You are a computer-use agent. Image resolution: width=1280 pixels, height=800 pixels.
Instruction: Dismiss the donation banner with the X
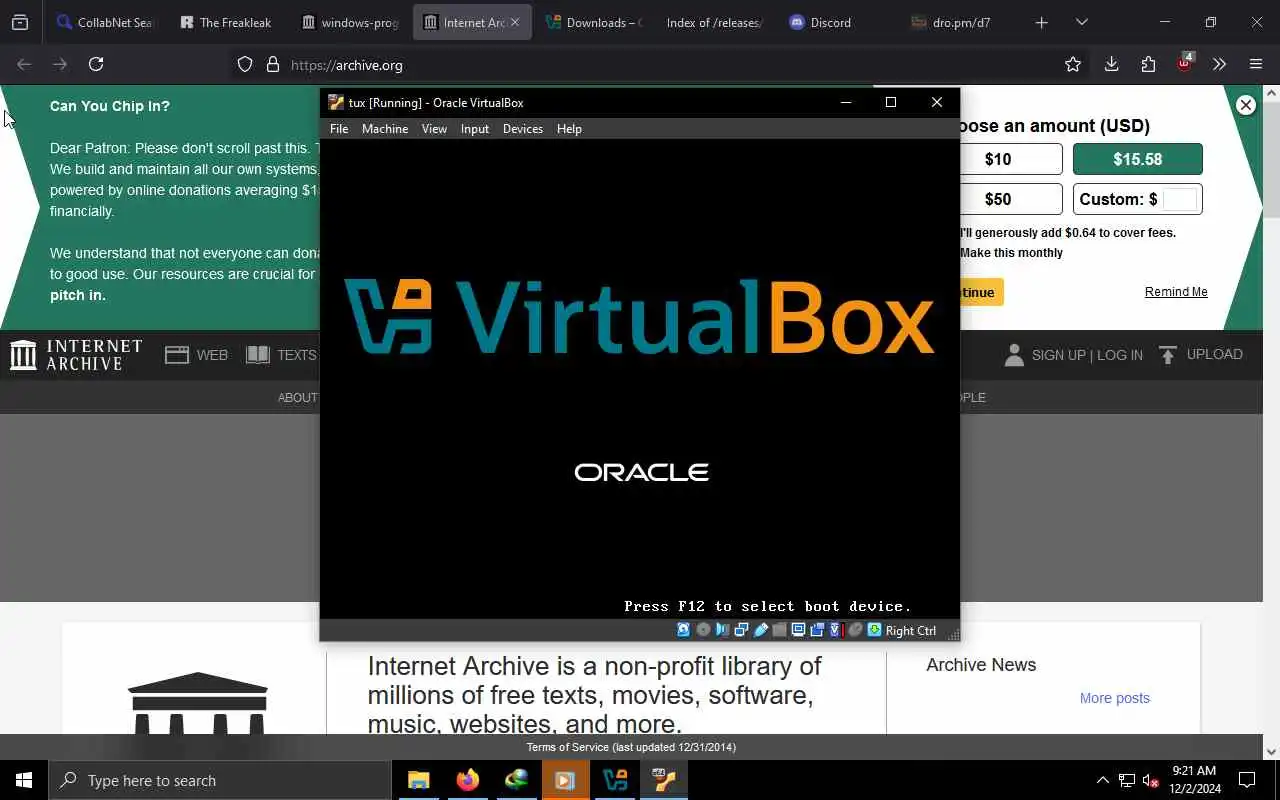[x=1246, y=105]
